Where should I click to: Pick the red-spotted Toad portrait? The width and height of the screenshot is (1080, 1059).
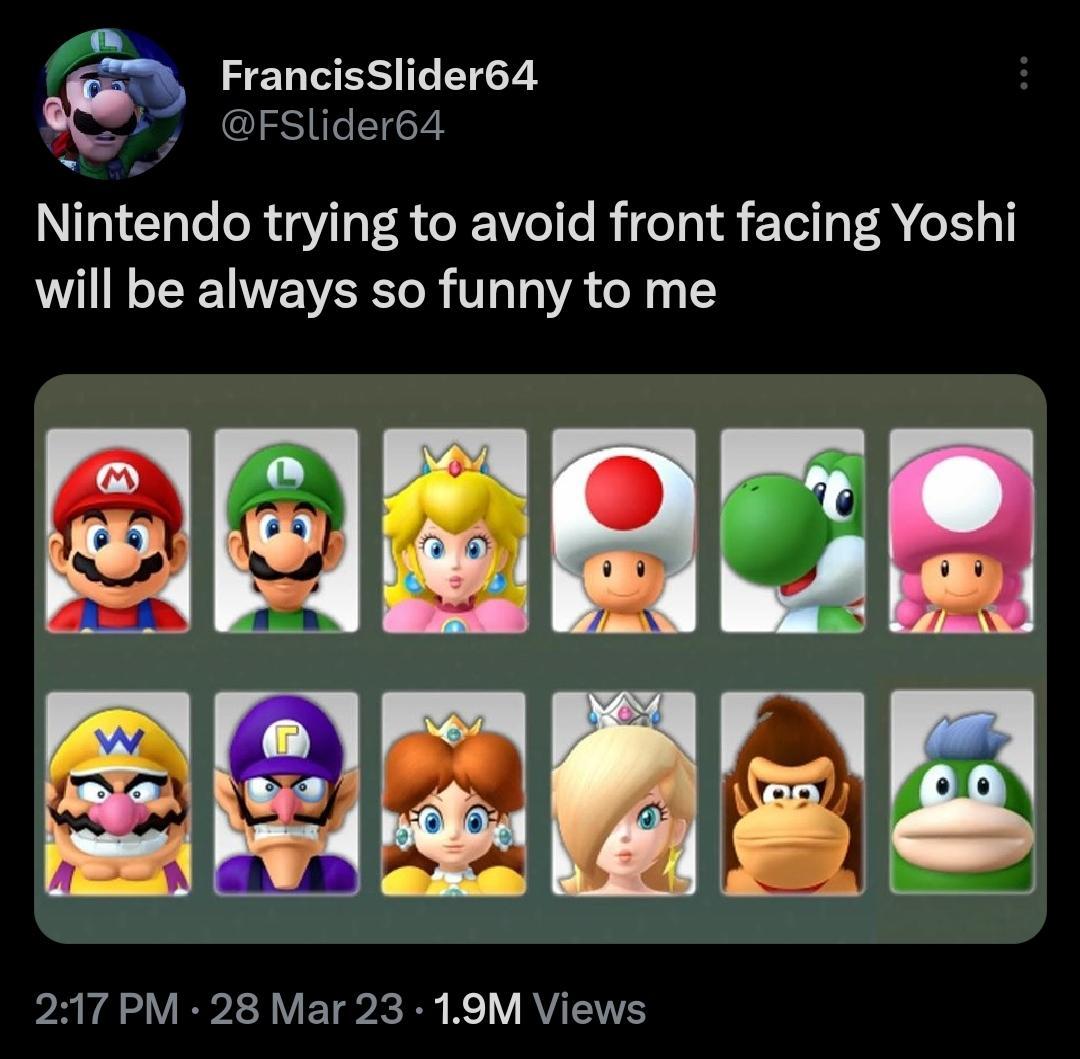pos(624,531)
